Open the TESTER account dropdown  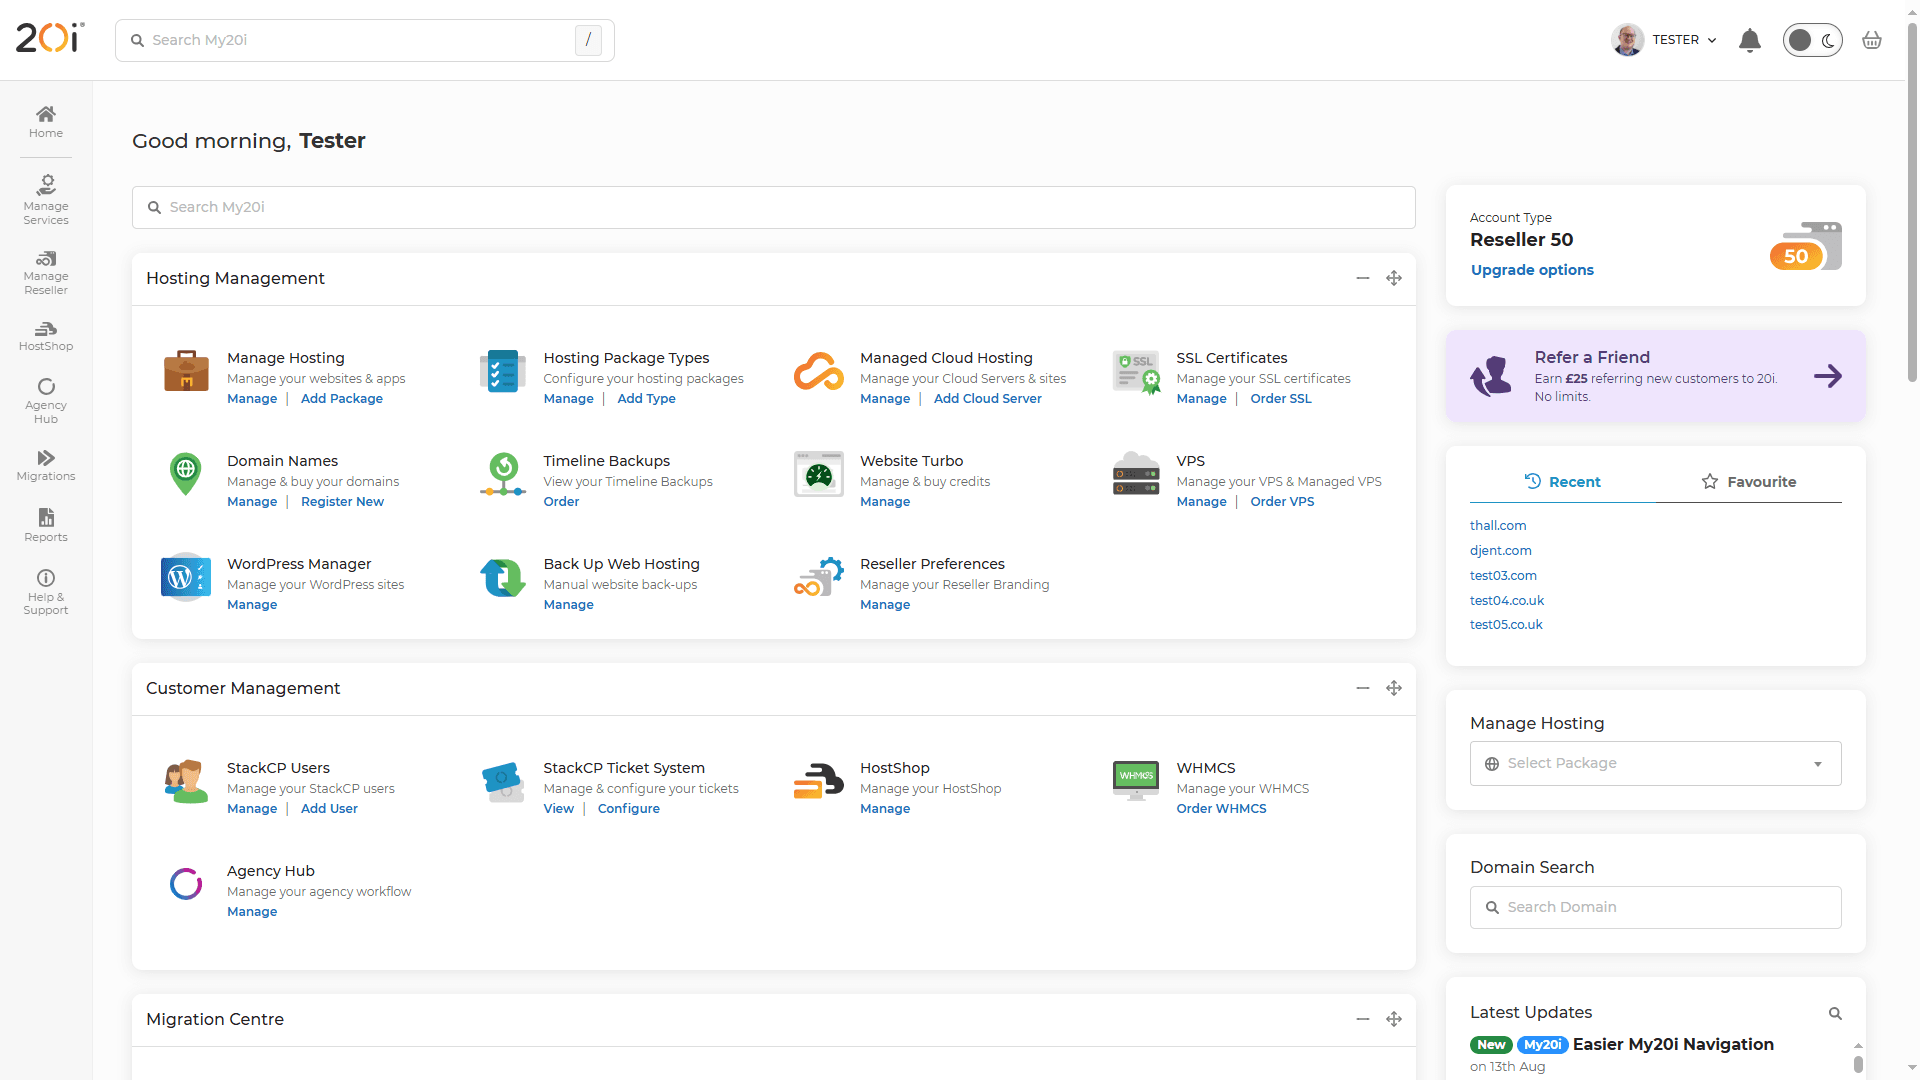[x=1665, y=40]
